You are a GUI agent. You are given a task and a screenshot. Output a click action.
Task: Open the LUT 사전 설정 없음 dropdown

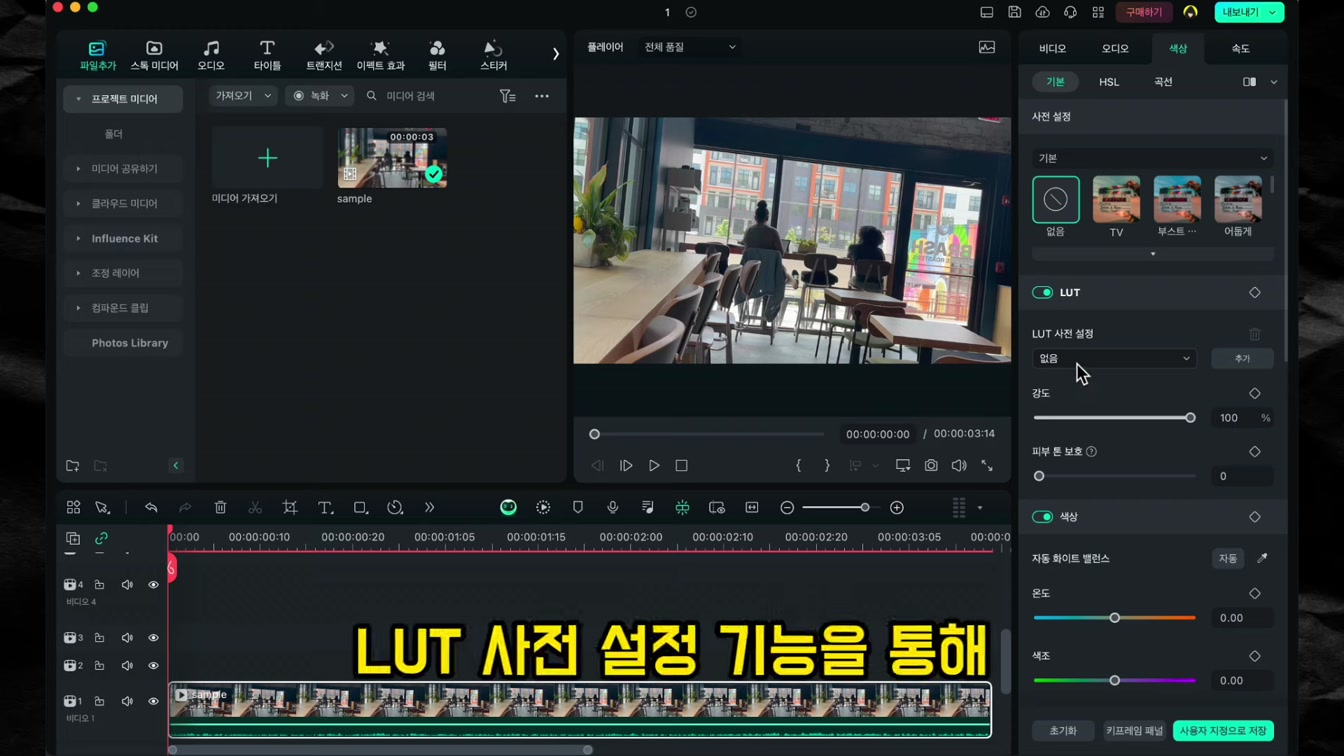[1114, 359]
